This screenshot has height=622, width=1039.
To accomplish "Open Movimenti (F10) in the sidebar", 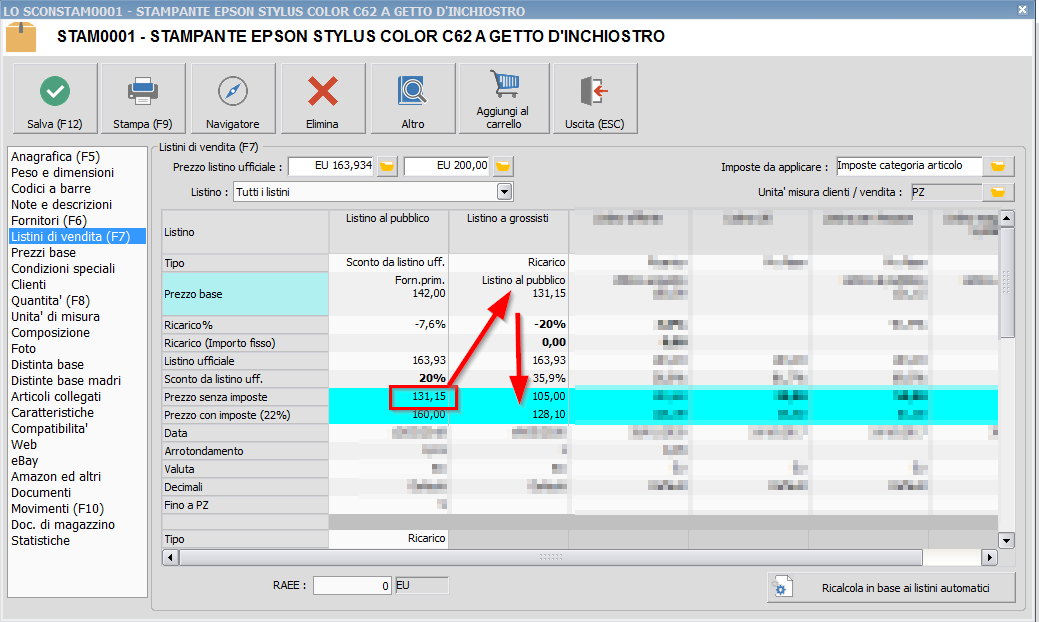I will pyautogui.click(x=58, y=509).
